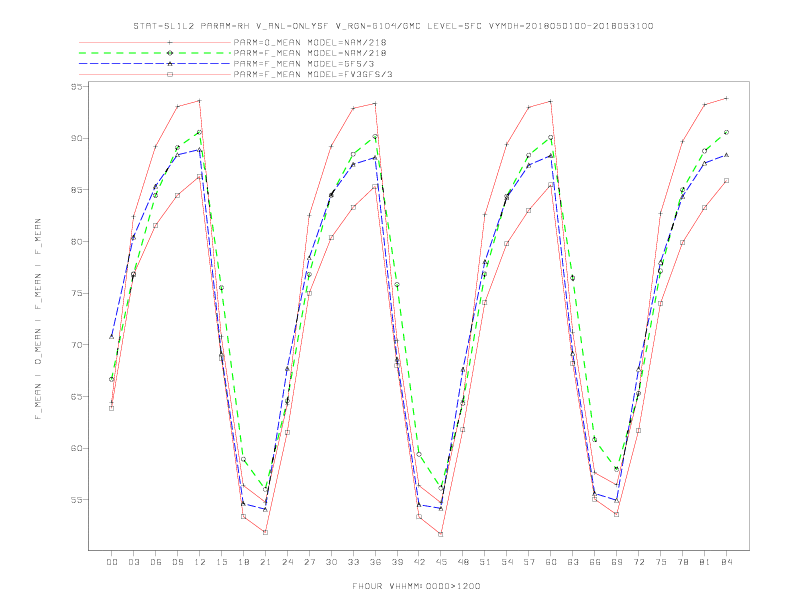Click the x-axis tick label 66
792x612 pixels.
(595, 562)
